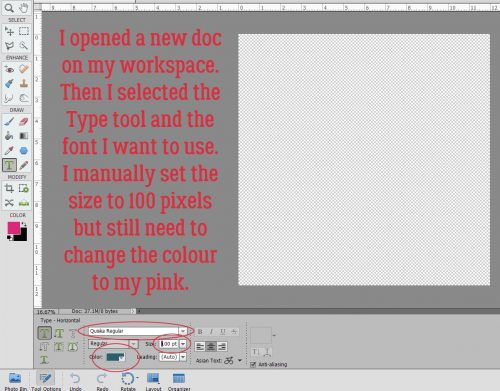Select the Eraser tool
This screenshot has height=391, width=500.
click(x=24, y=121)
